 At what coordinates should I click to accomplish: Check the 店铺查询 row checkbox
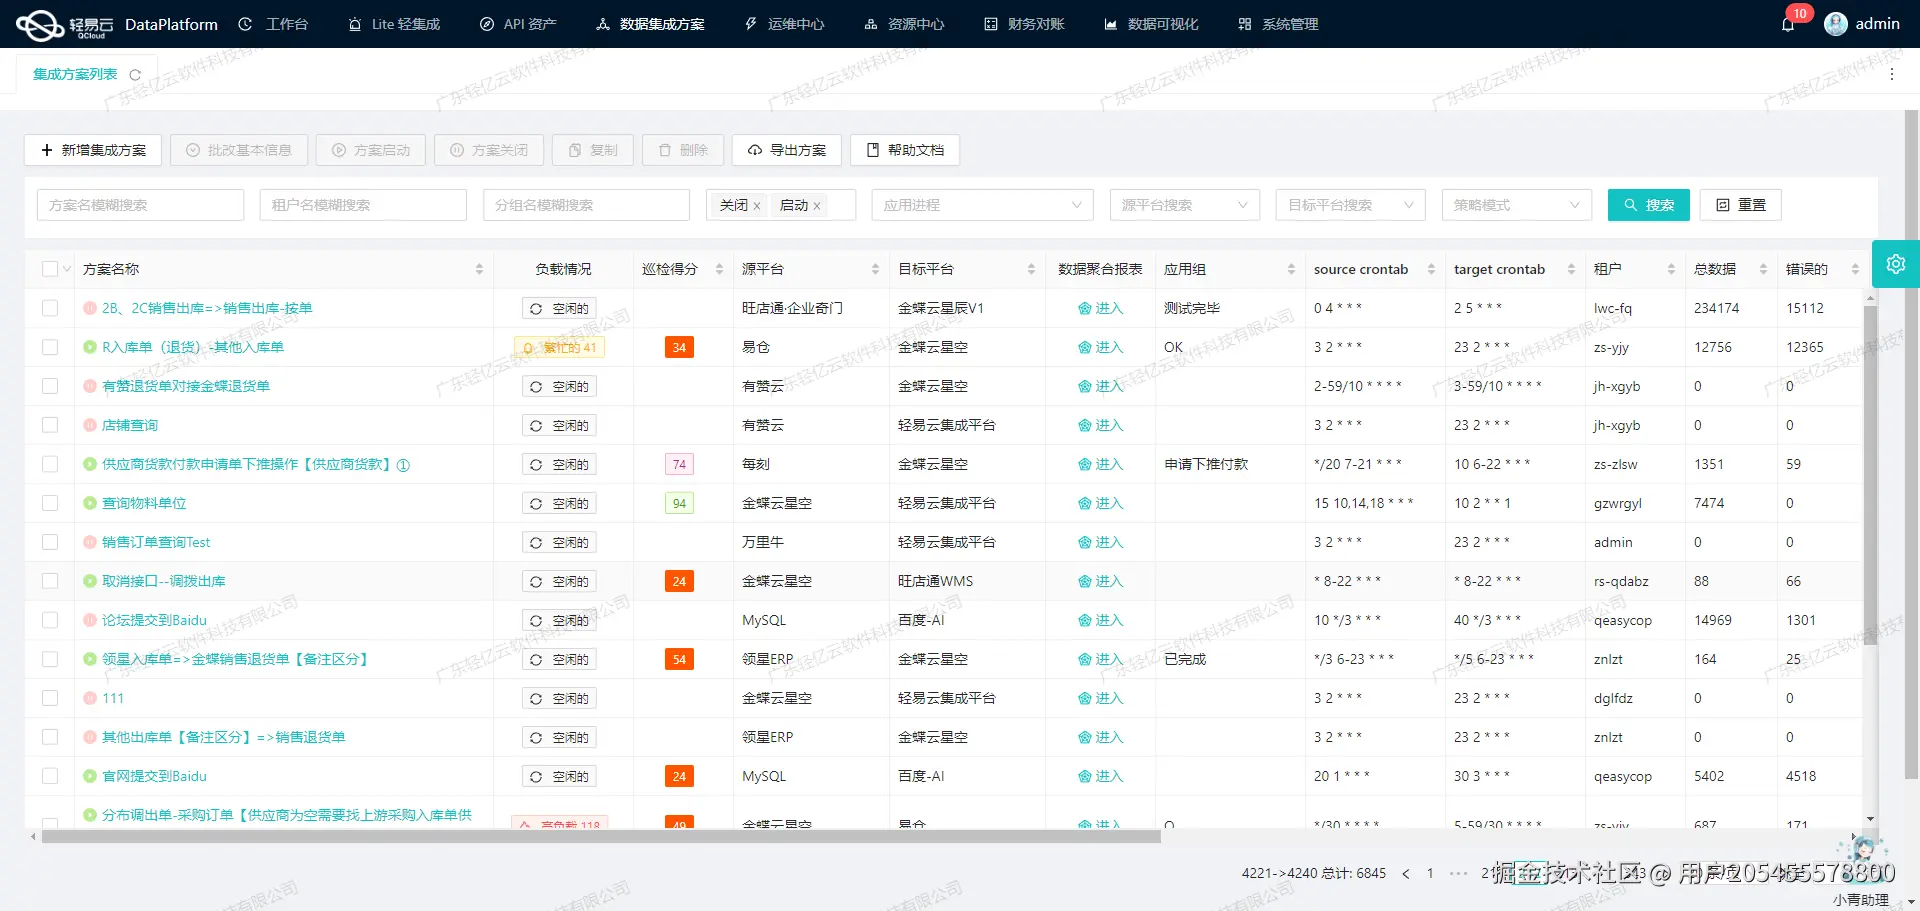pos(50,424)
